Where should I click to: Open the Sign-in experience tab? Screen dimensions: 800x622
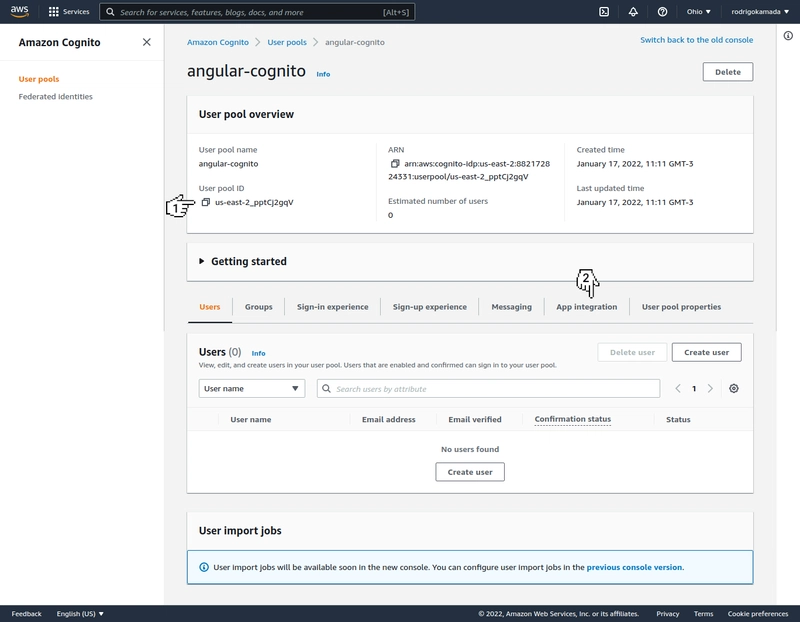[x=333, y=307]
